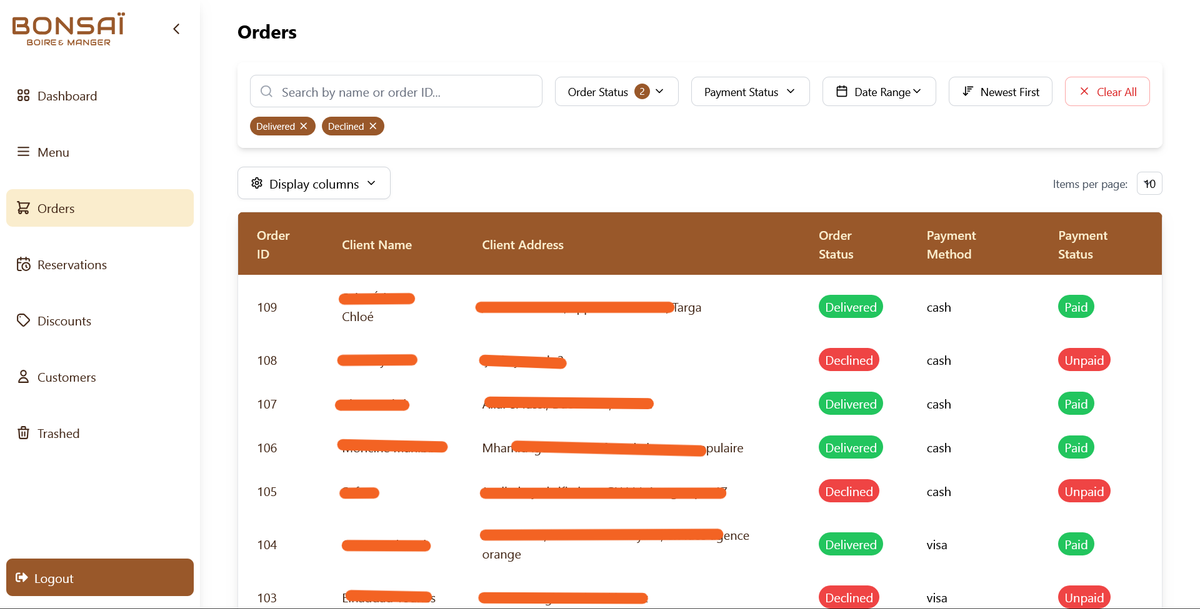1200x609 pixels.
Task: Click the Paid badge on order 109
Action: pyautogui.click(x=1076, y=307)
